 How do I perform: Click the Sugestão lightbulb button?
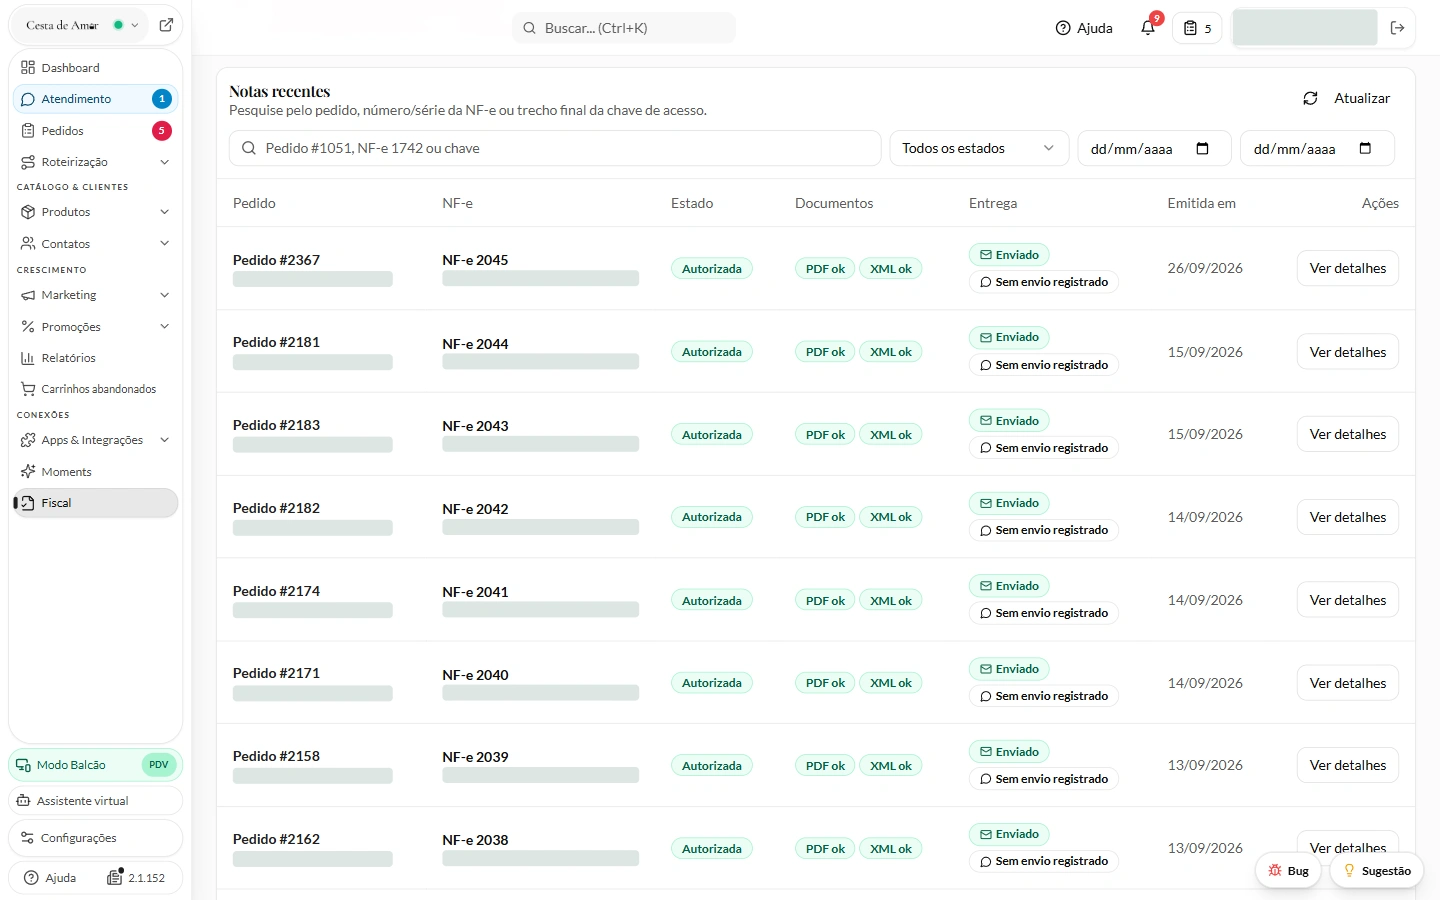pos(1377,871)
